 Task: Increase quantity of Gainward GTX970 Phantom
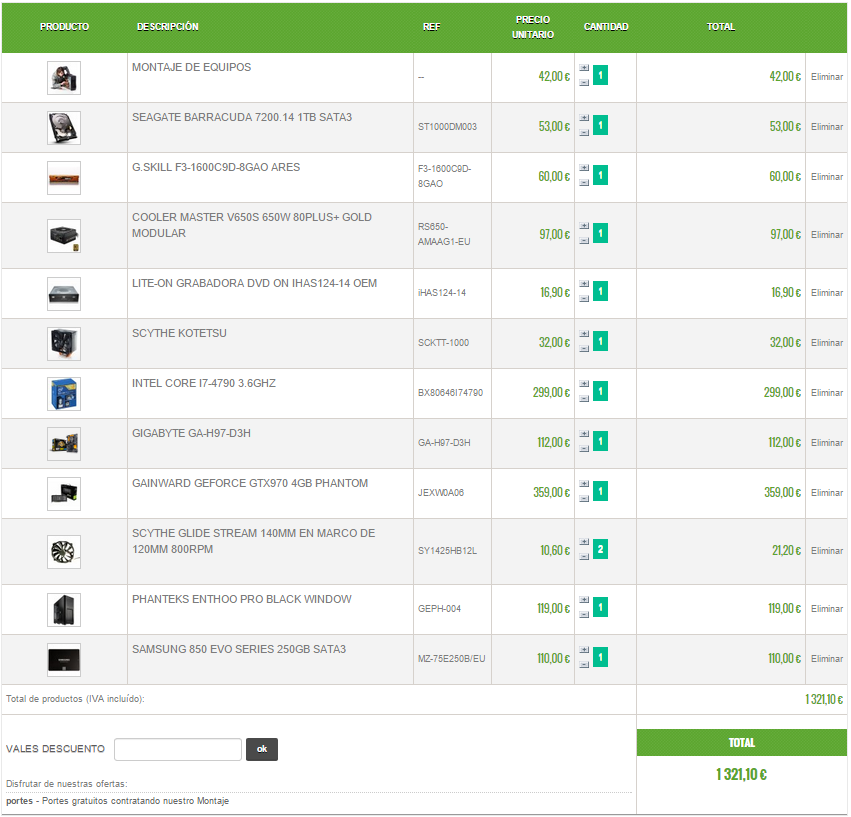584,484
